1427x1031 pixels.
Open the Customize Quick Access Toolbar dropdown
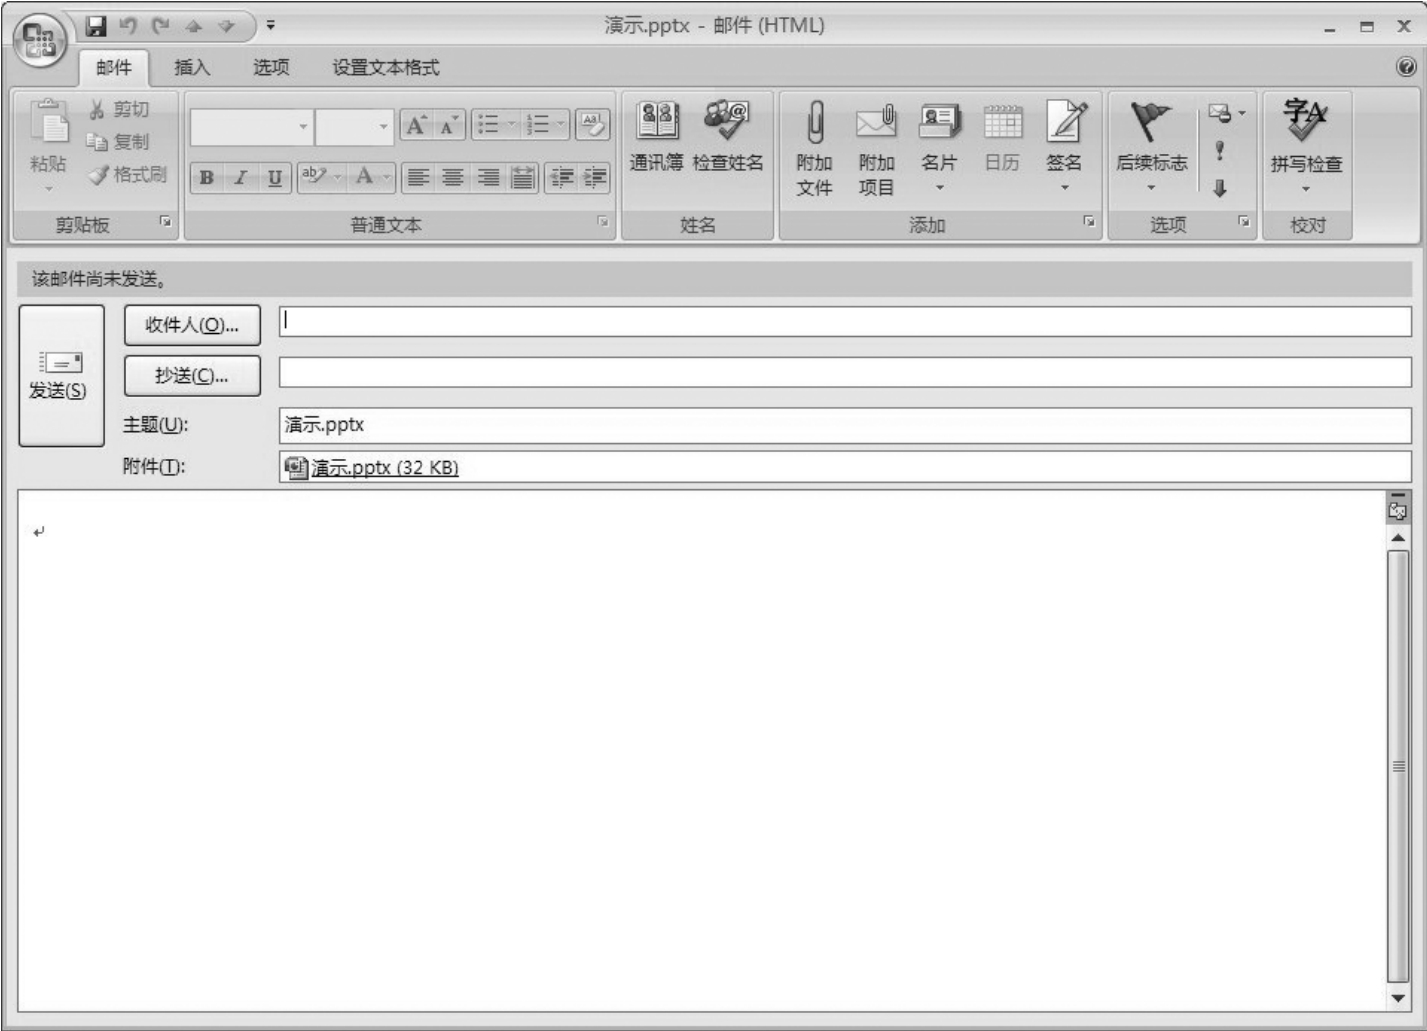270,26
